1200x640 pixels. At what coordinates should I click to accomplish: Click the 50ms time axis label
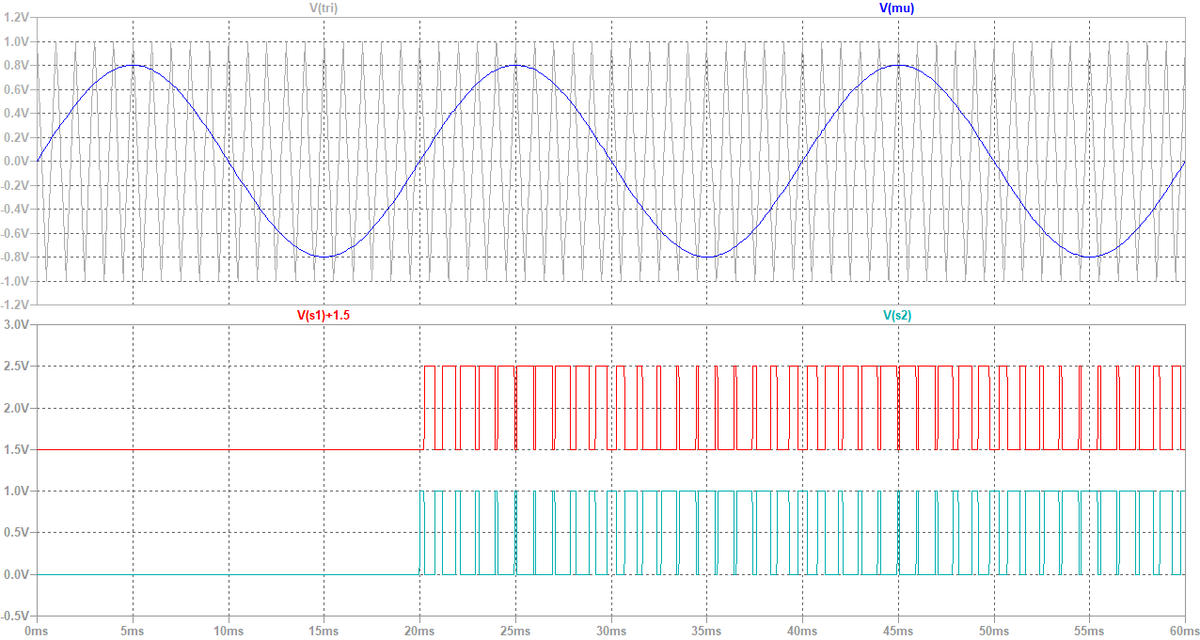(x=994, y=632)
